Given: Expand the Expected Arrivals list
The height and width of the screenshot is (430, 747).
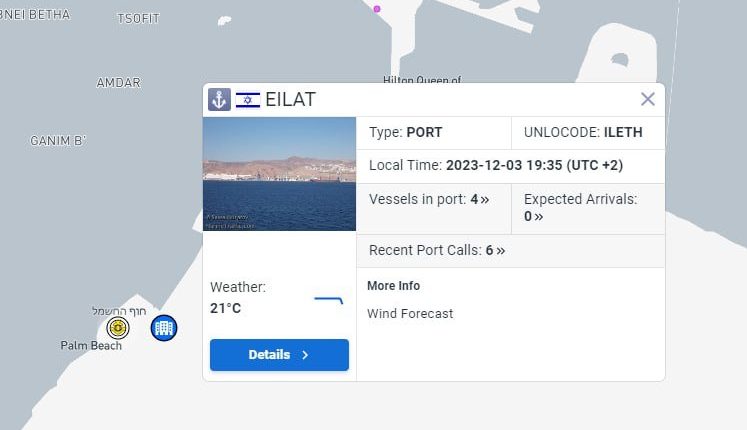Looking at the screenshot, I should [538, 216].
